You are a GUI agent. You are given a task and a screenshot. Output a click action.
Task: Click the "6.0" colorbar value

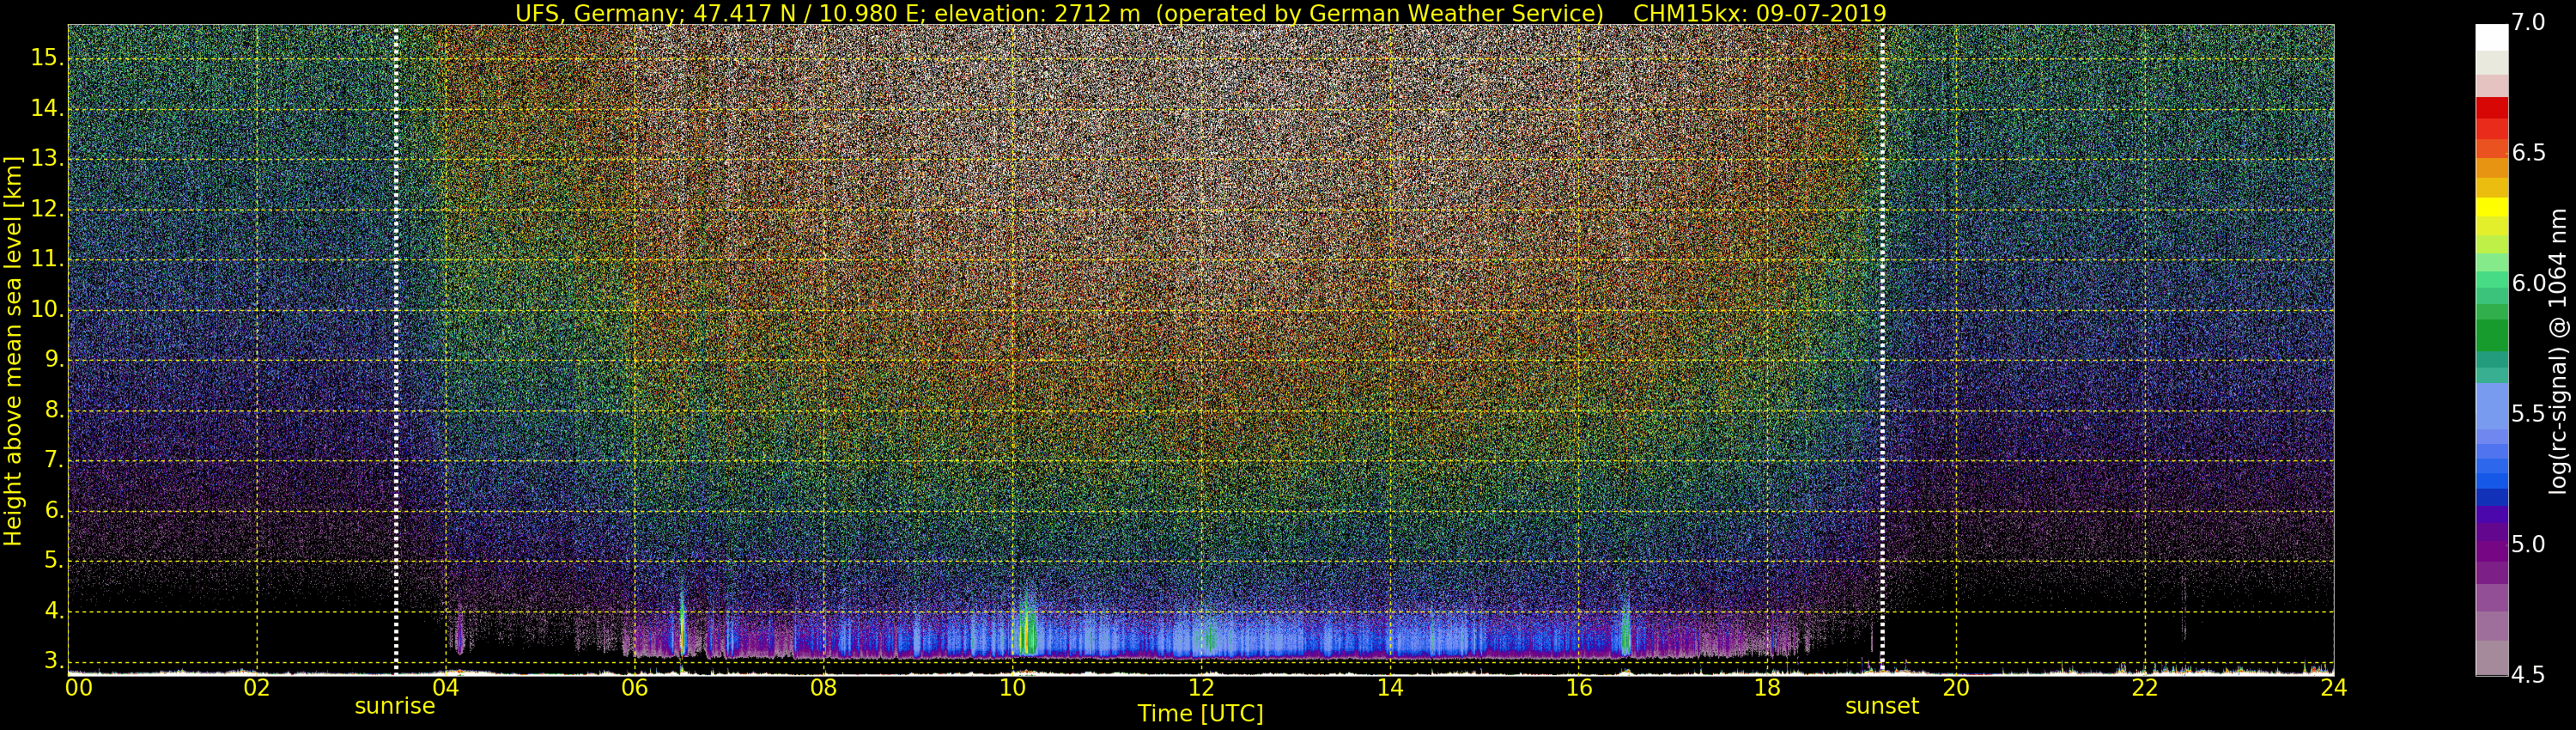coord(2529,283)
